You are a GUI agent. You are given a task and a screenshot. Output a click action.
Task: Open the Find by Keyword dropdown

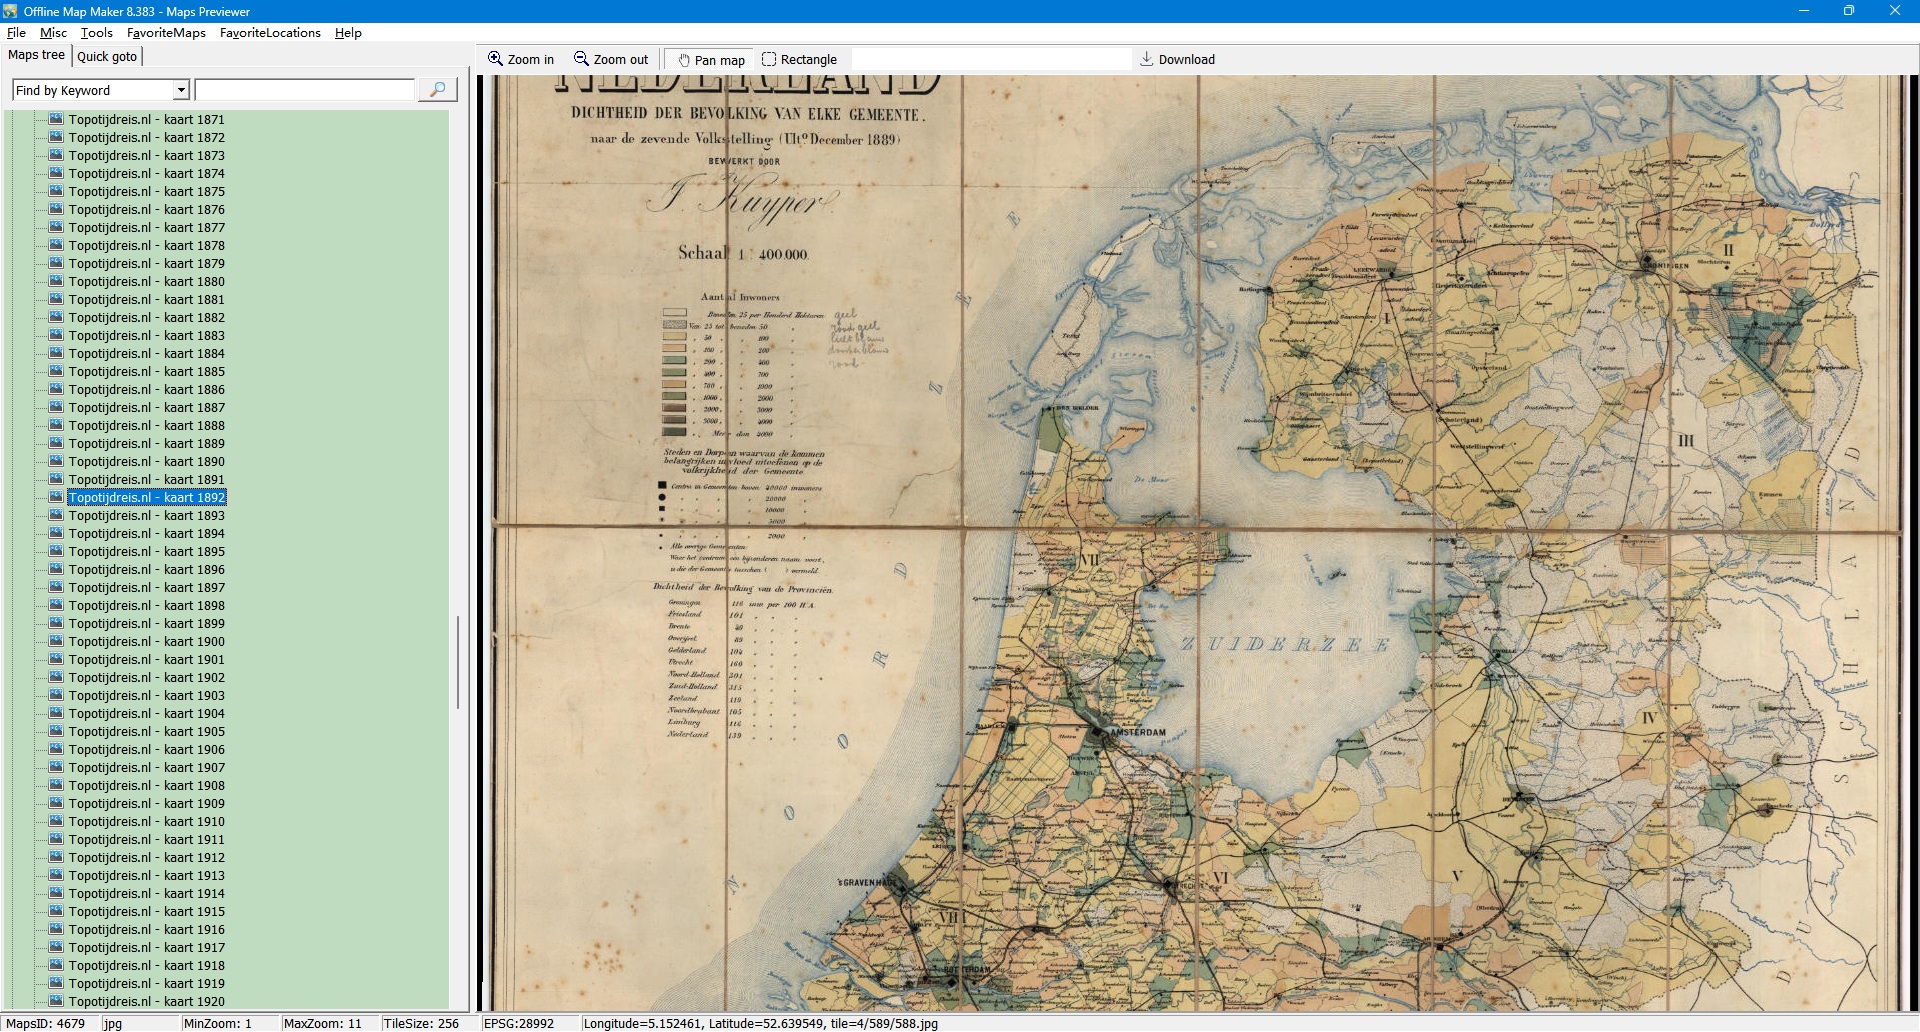tap(181, 90)
